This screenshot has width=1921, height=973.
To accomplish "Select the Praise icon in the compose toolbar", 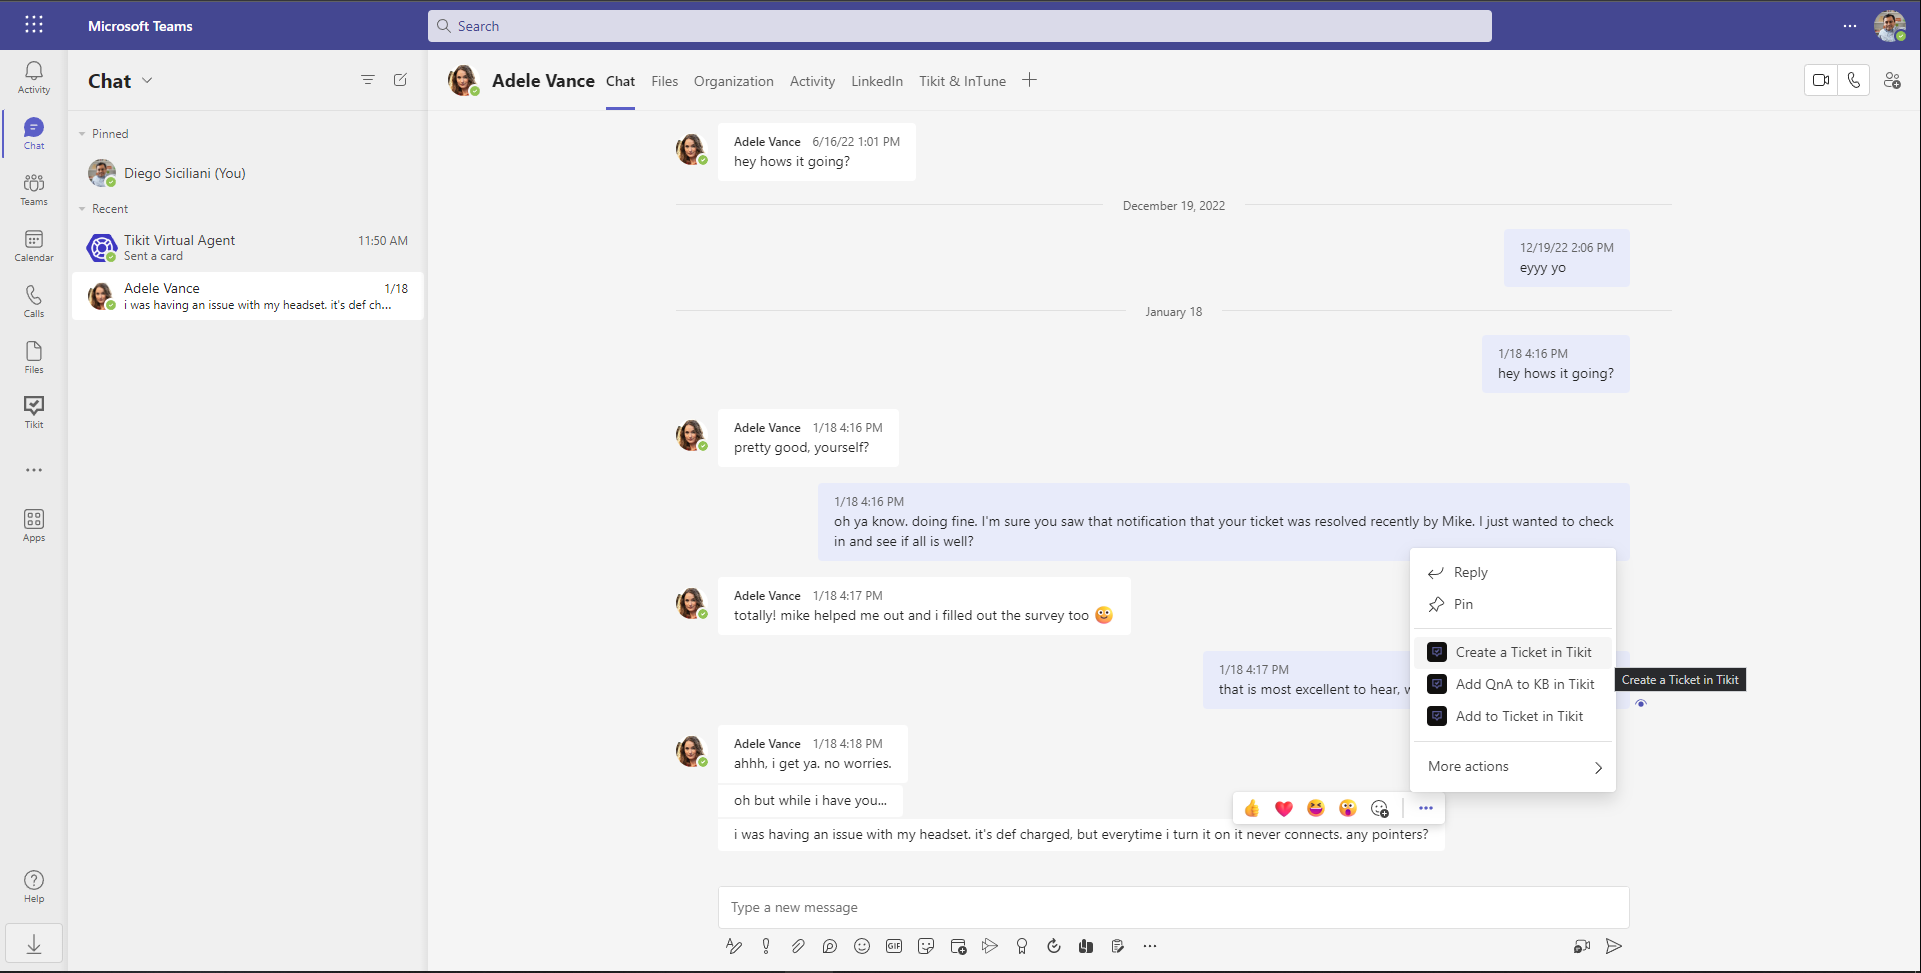I will [x=1022, y=946].
